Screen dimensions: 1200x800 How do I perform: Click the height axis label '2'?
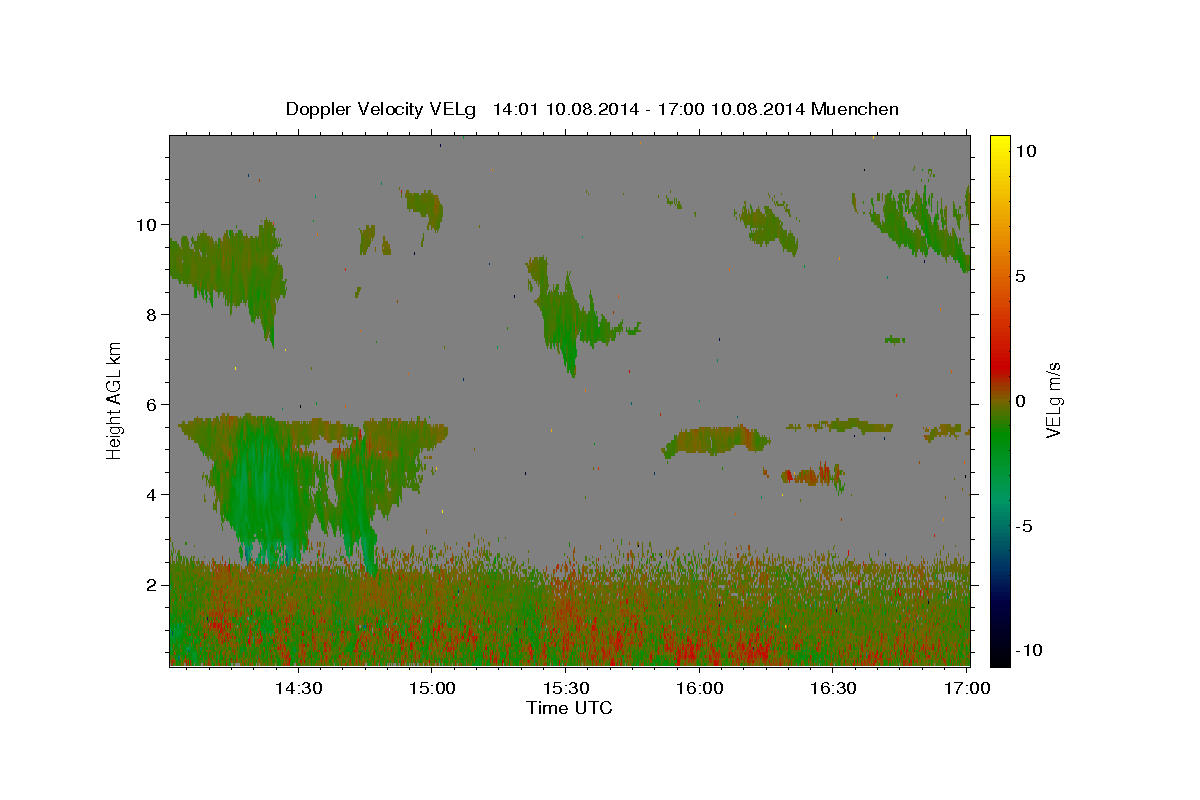(150, 585)
